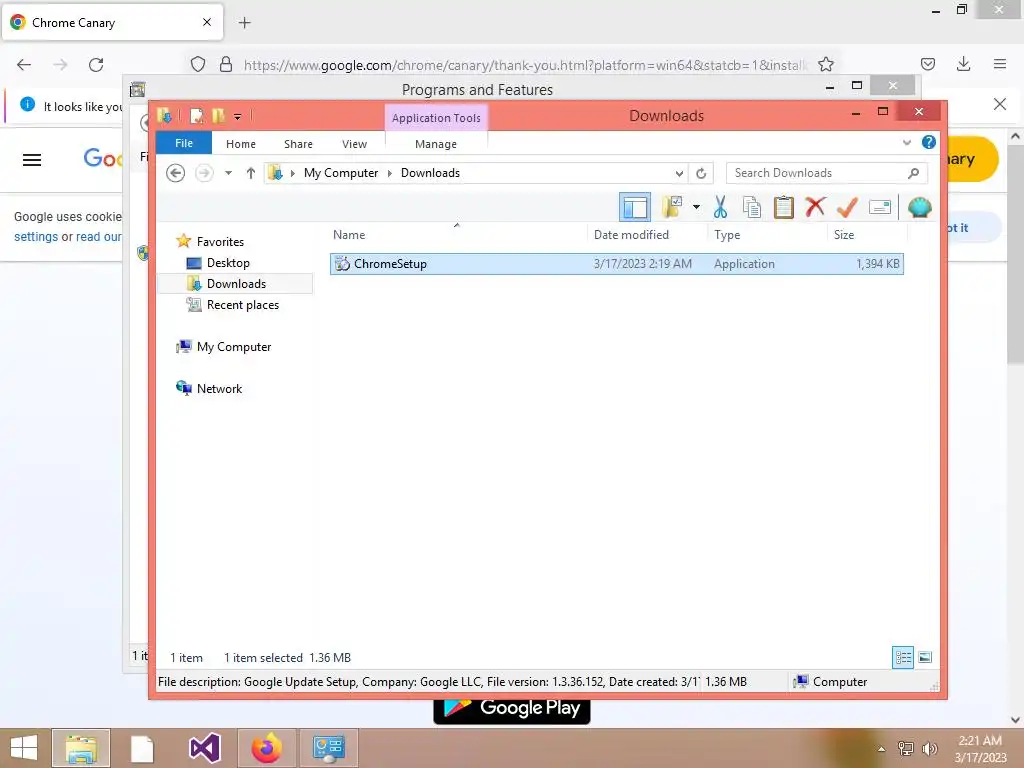The height and width of the screenshot is (768, 1024).
Task: Reload the page in Firefox
Action: click(x=96, y=64)
